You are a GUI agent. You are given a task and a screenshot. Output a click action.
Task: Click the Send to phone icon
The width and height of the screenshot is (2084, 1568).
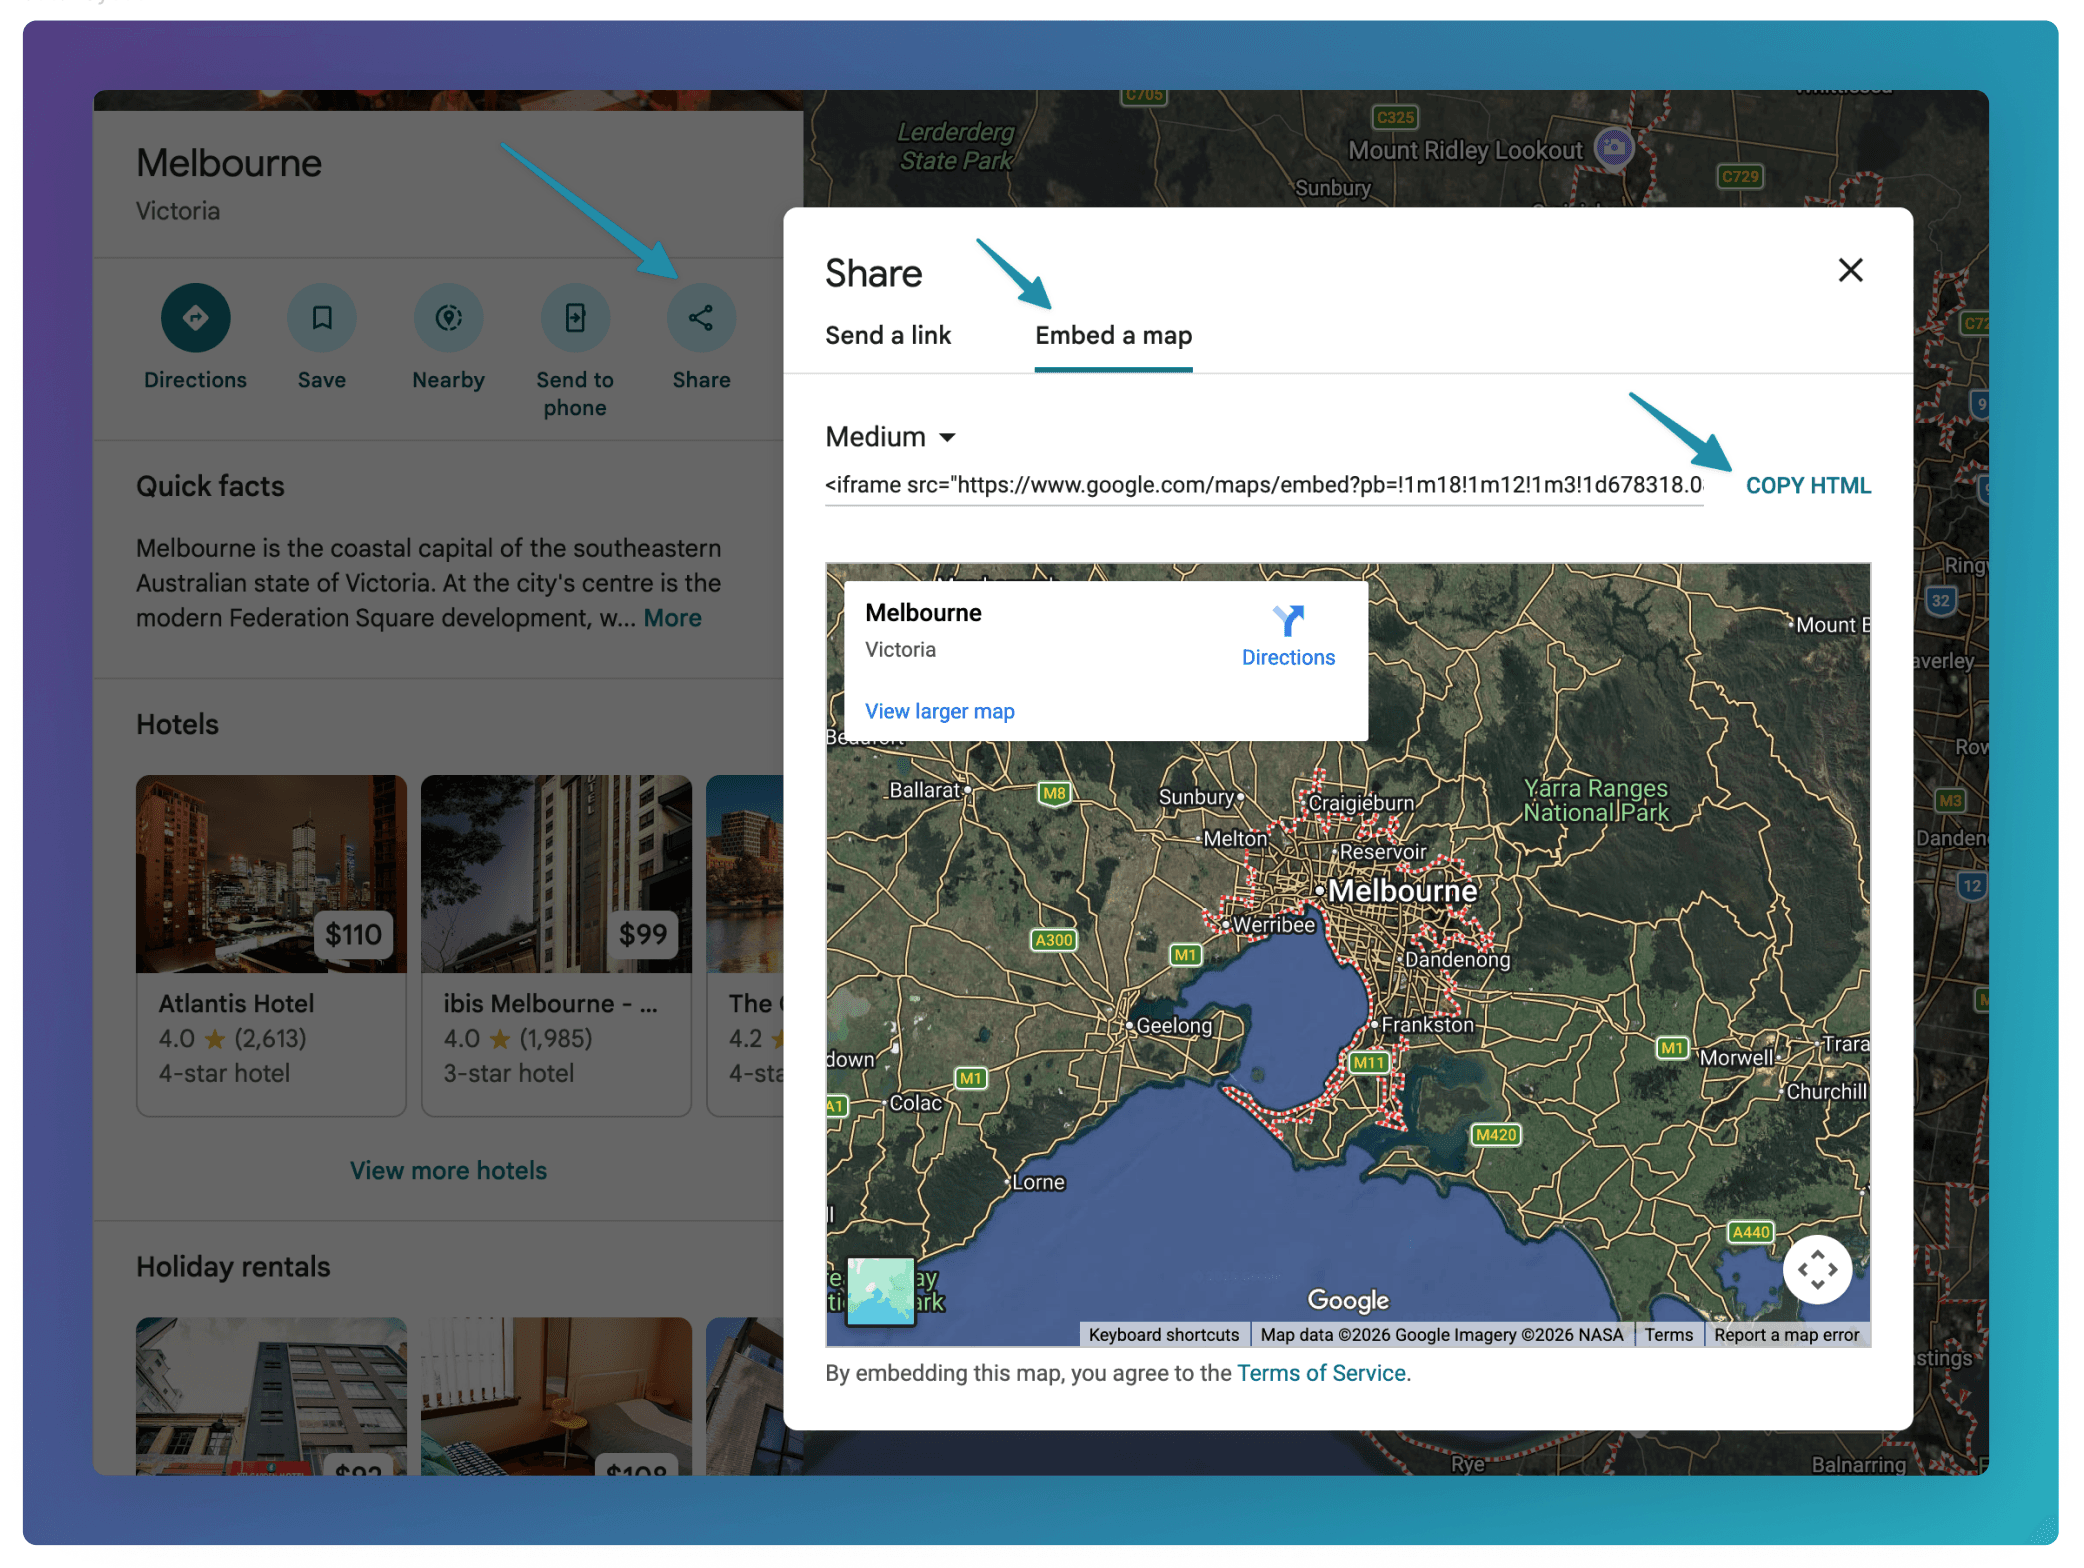click(575, 318)
